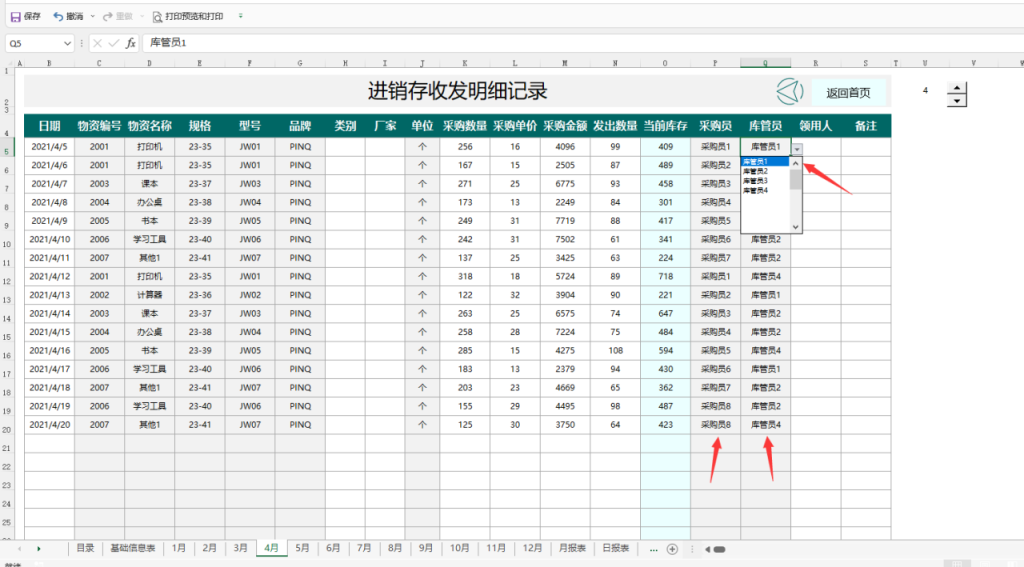This screenshot has width=1024, height=567.
Task: Open the dropdown arrow of cell Q5
Action: [797, 149]
